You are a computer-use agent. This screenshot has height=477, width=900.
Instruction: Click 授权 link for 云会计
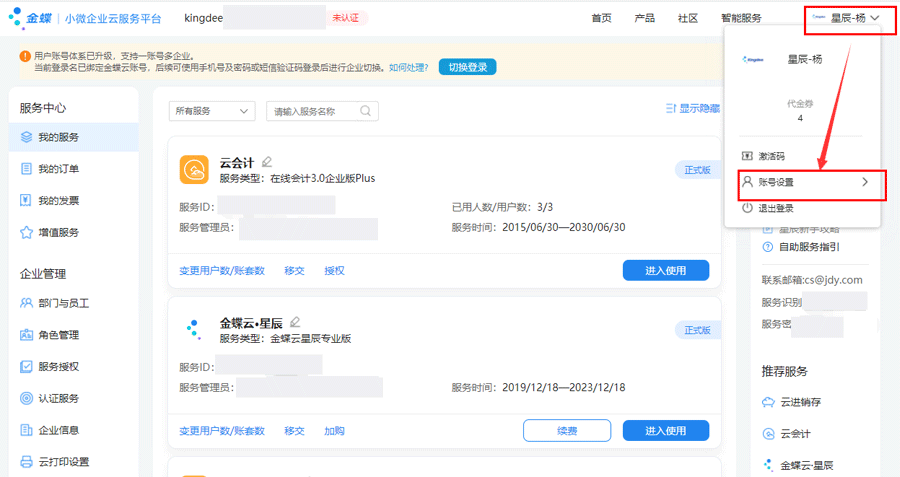tap(334, 270)
